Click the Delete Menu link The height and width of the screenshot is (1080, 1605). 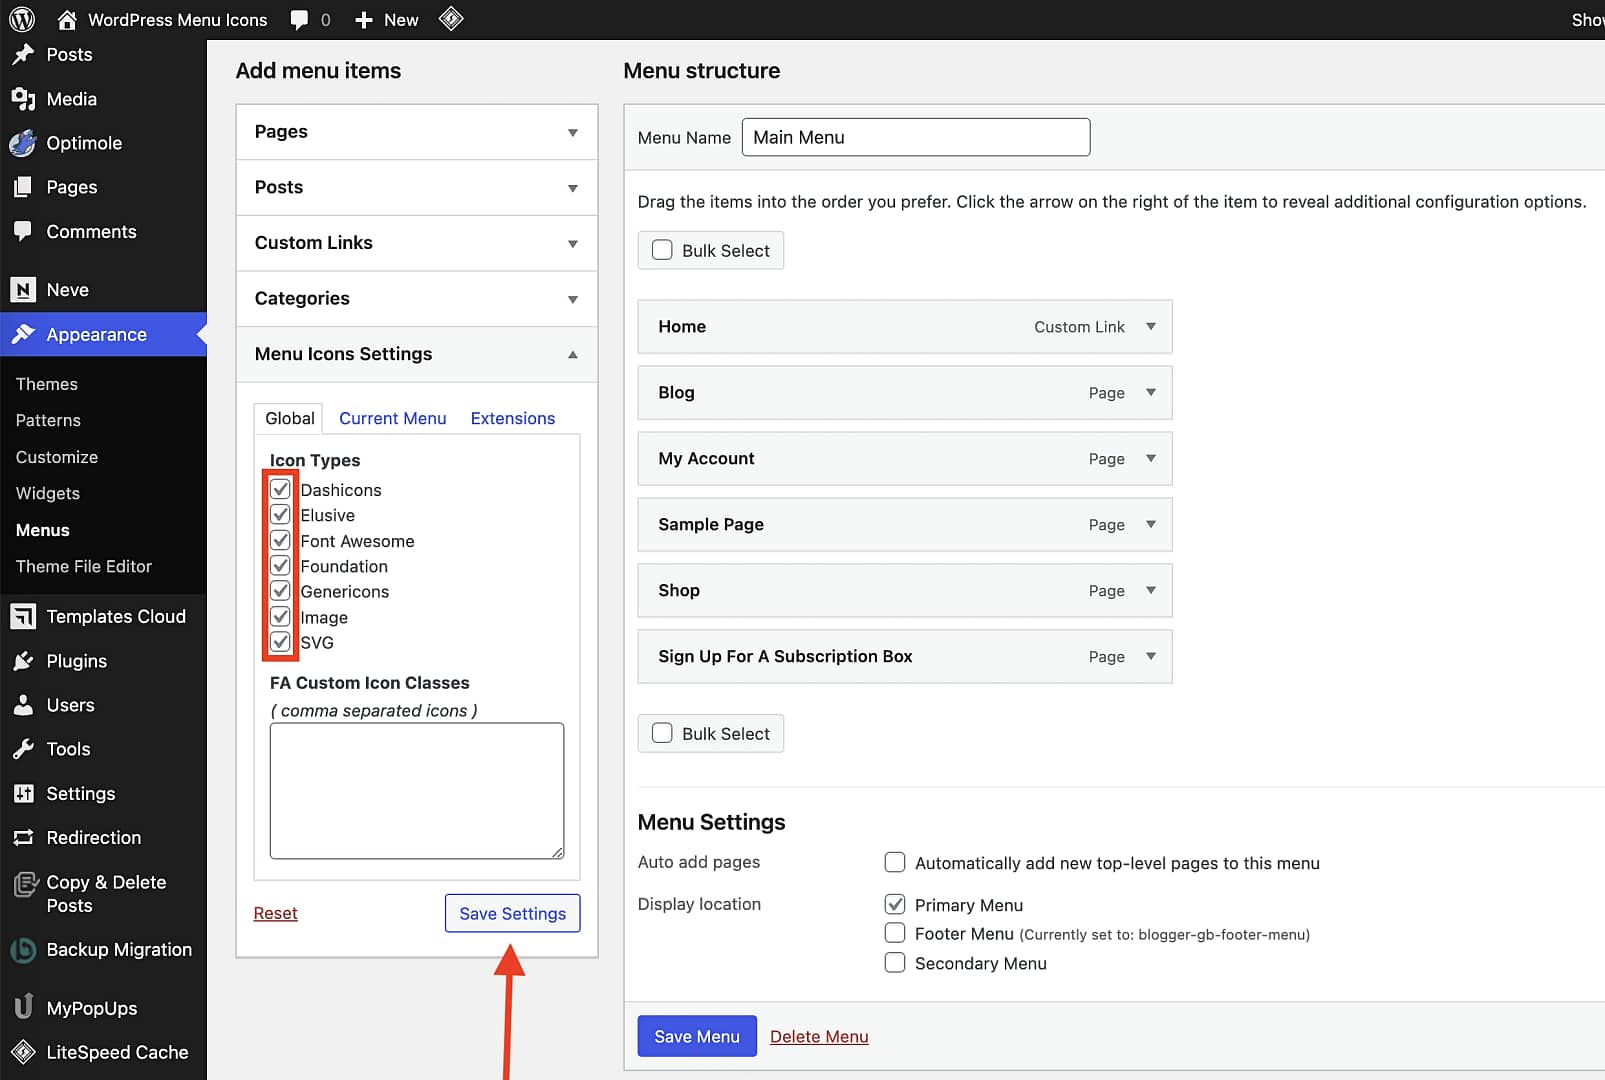click(x=819, y=1036)
